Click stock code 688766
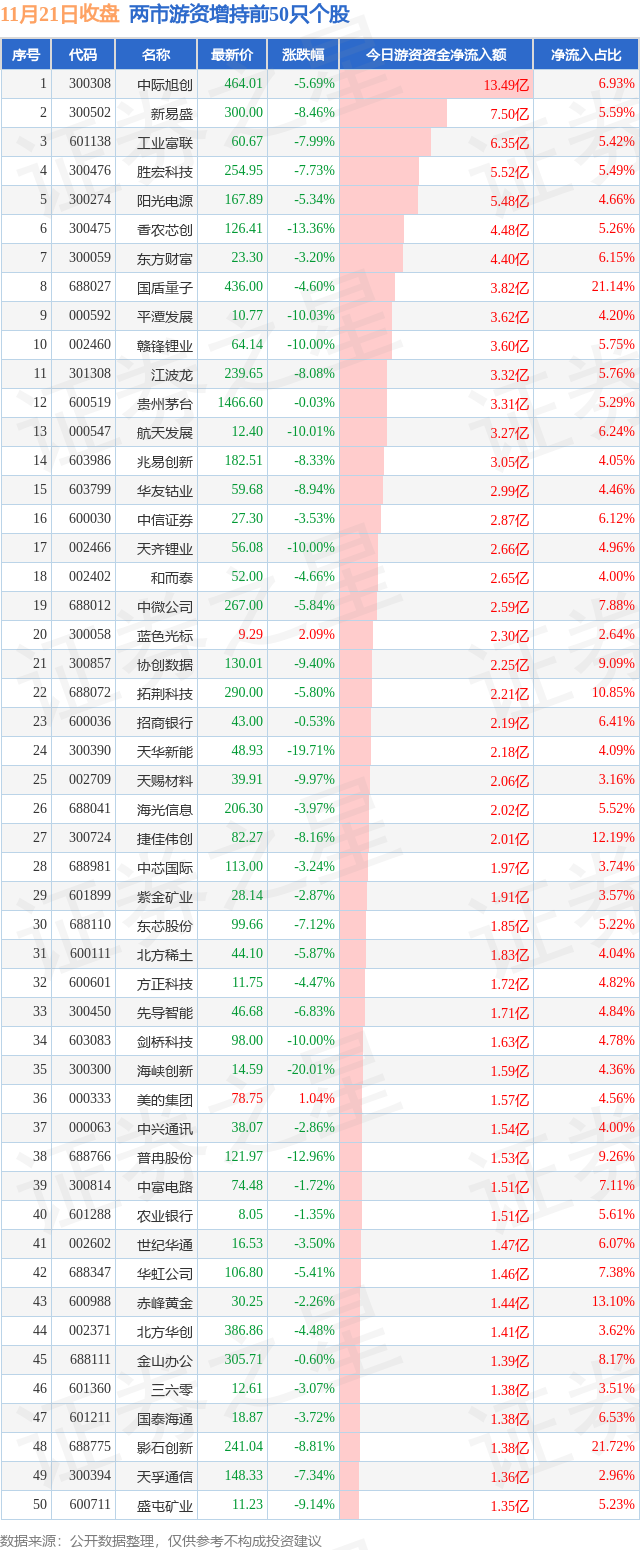 [89, 1157]
